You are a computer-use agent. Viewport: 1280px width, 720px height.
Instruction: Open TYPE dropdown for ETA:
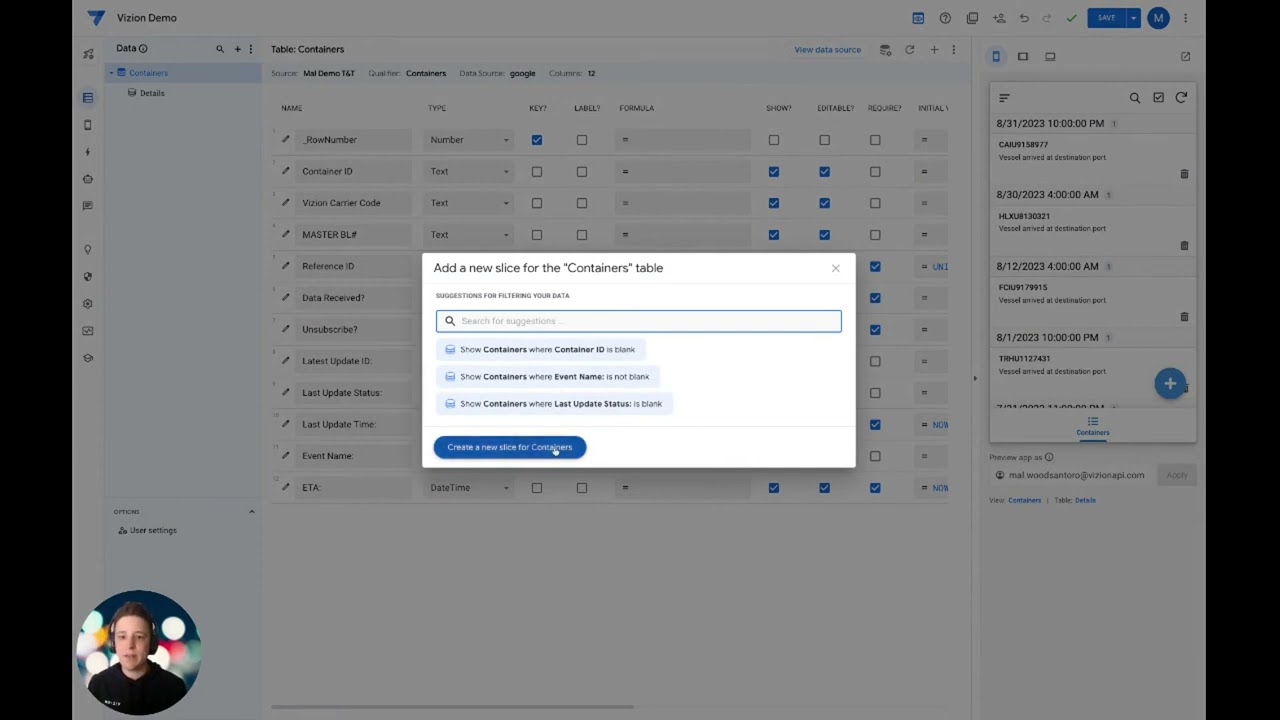469,488
